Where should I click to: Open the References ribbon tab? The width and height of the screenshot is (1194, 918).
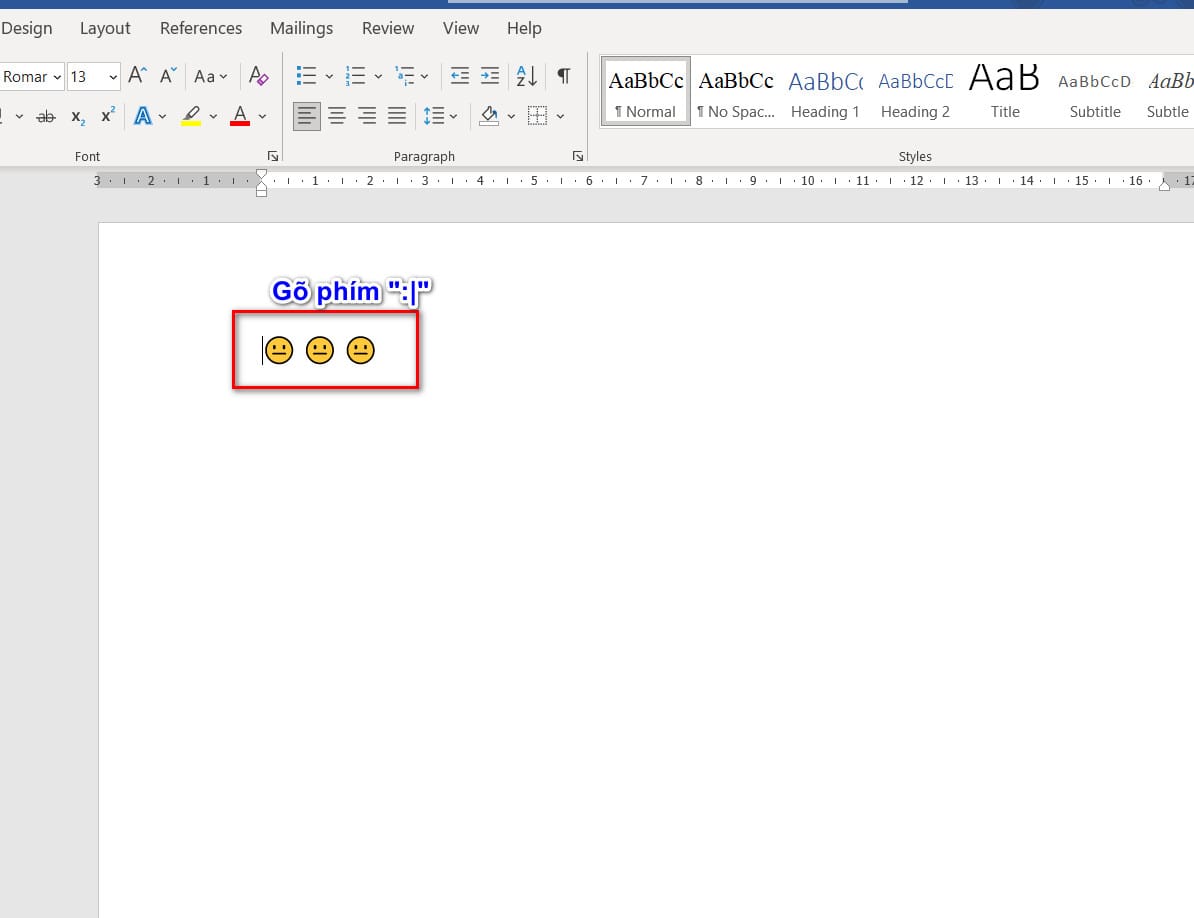pos(201,28)
